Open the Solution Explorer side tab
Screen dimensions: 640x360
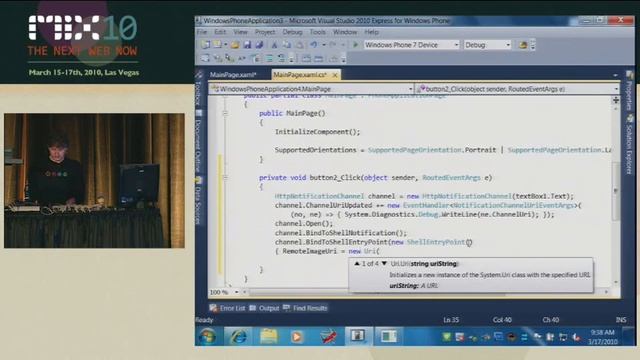point(630,144)
